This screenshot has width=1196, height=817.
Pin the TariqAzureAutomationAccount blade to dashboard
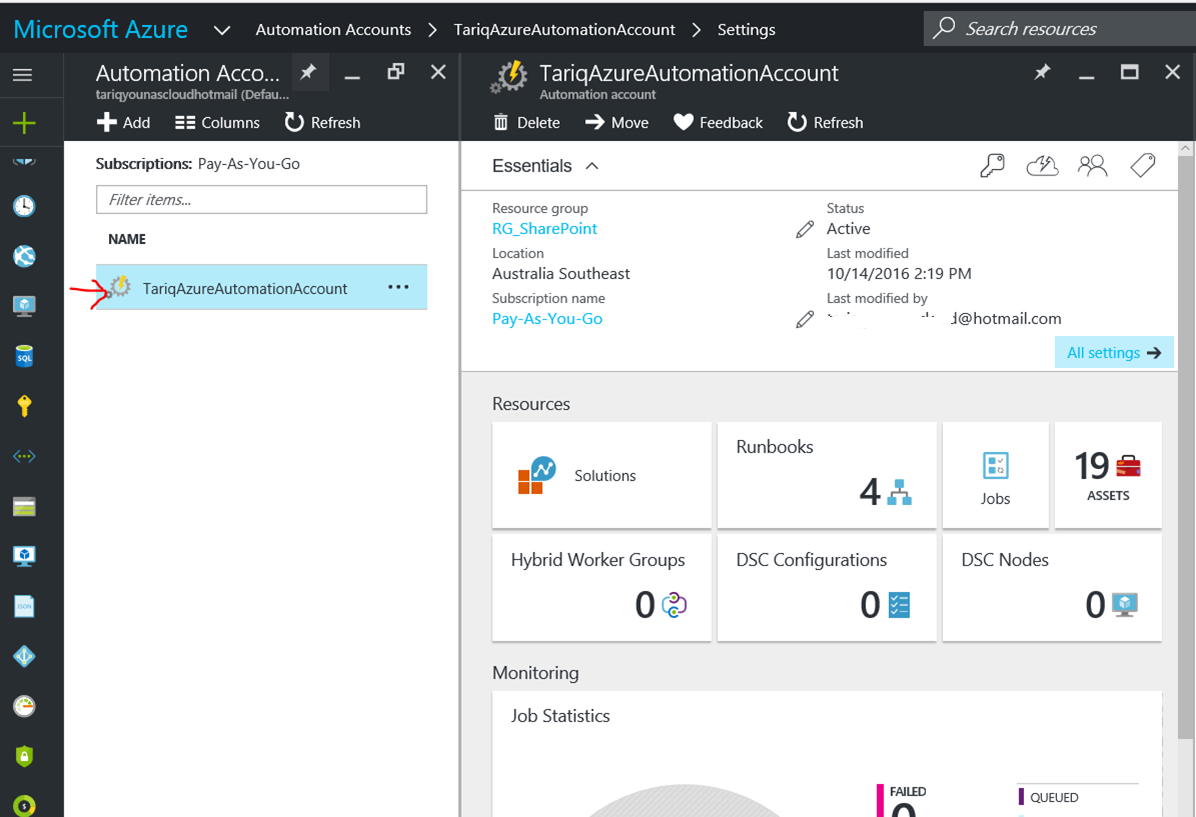pyautogui.click(x=1042, y=72)
